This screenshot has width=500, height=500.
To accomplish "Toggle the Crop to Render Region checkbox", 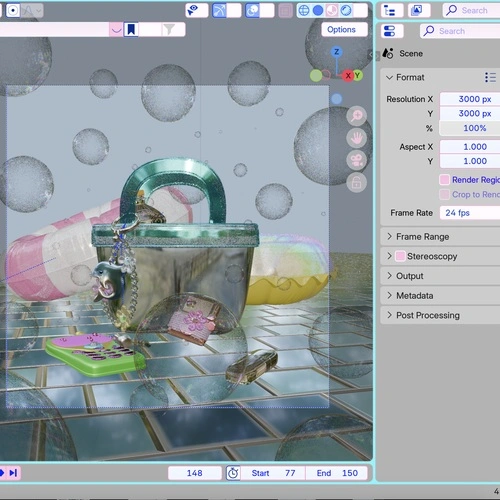I will 444,194.
